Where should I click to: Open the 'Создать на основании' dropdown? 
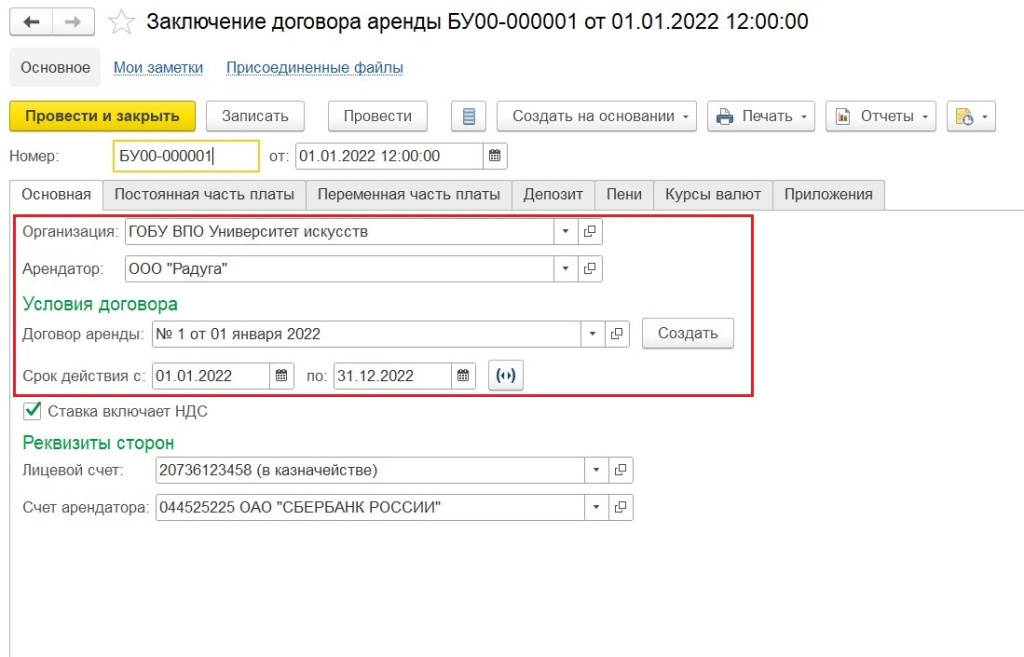tap(596, 116)
